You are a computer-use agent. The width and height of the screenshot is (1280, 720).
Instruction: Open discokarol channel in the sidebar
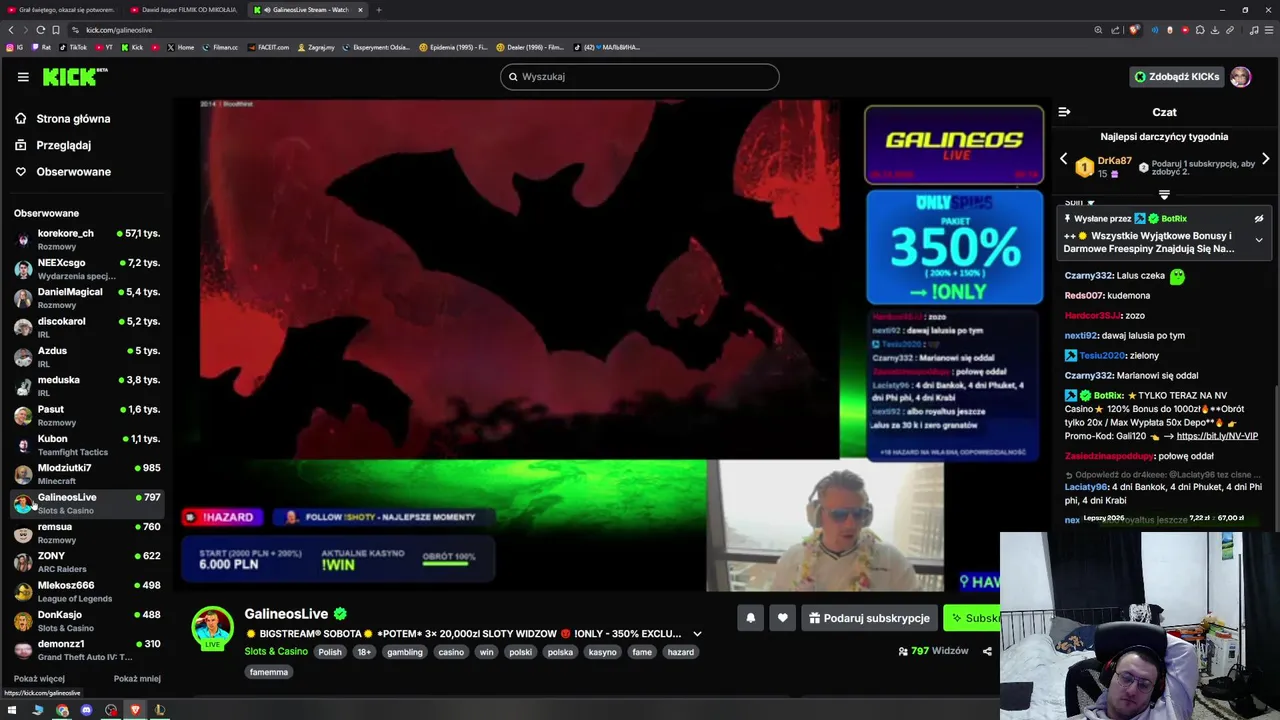tap(87, 328)
